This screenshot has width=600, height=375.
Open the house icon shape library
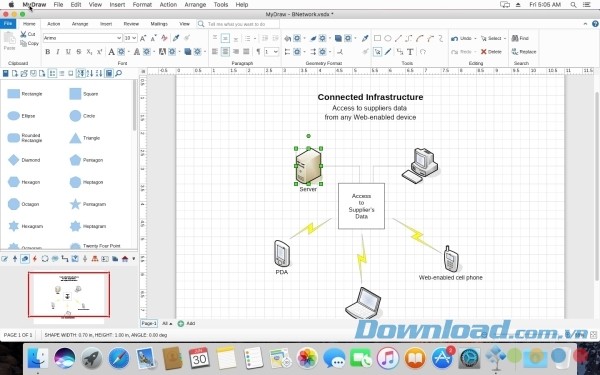click(x=125, y=259)
